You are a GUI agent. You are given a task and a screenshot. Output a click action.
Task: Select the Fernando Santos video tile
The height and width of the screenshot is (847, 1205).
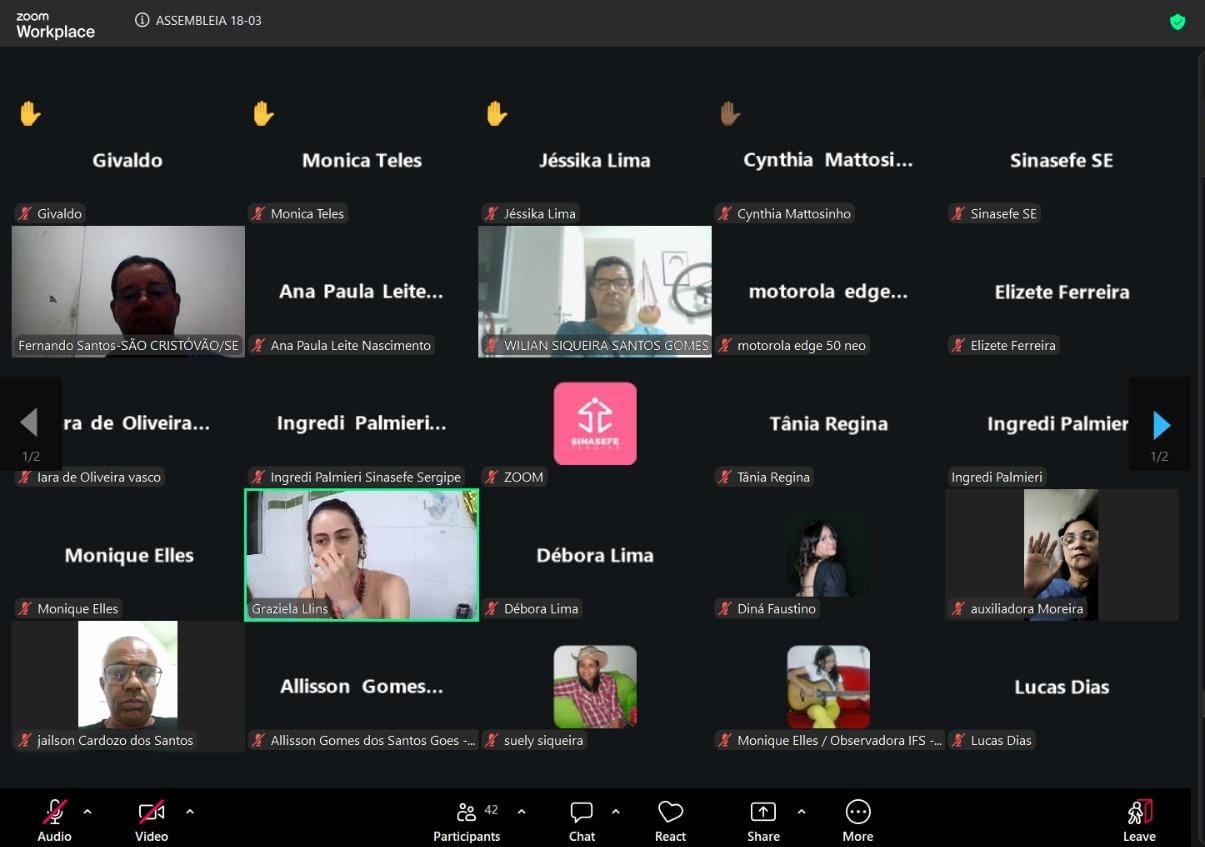128,291
